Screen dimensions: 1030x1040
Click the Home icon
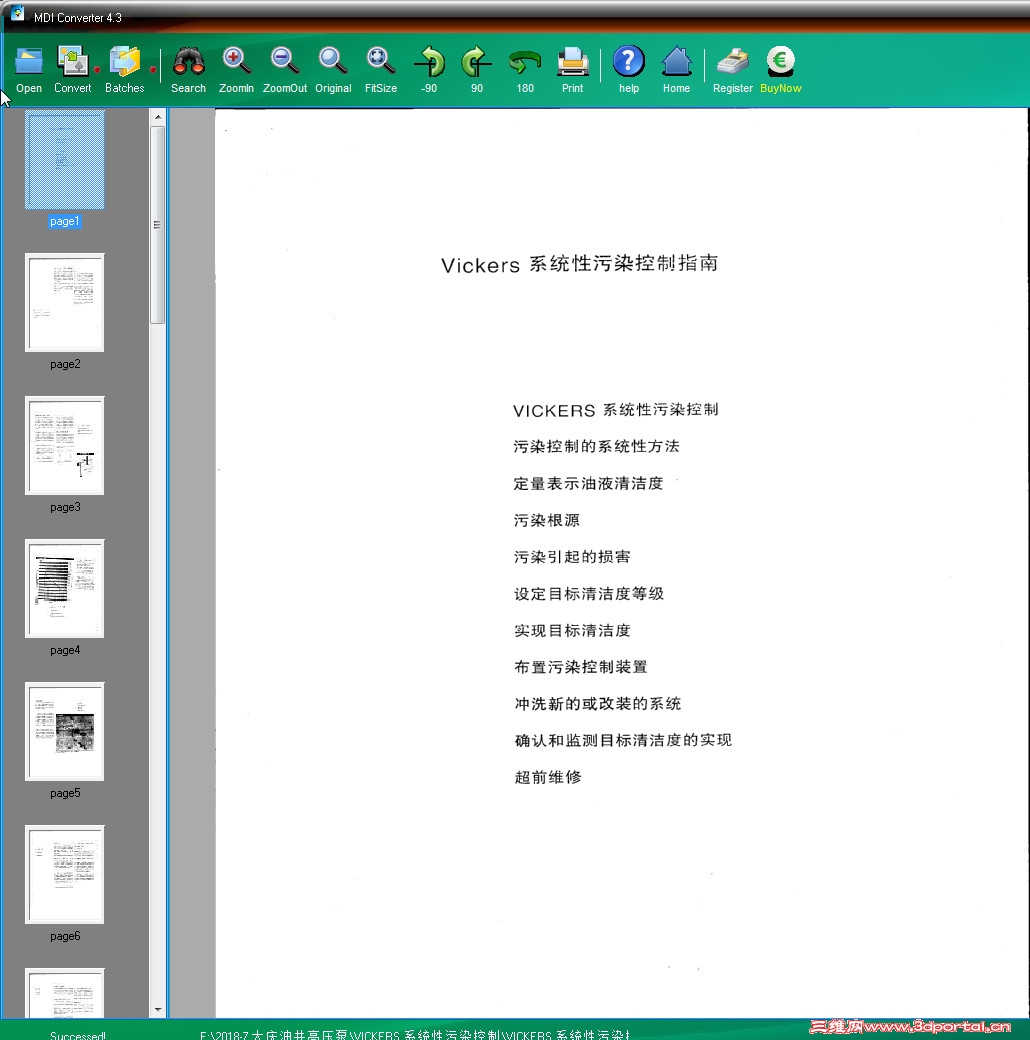point(676,61)
